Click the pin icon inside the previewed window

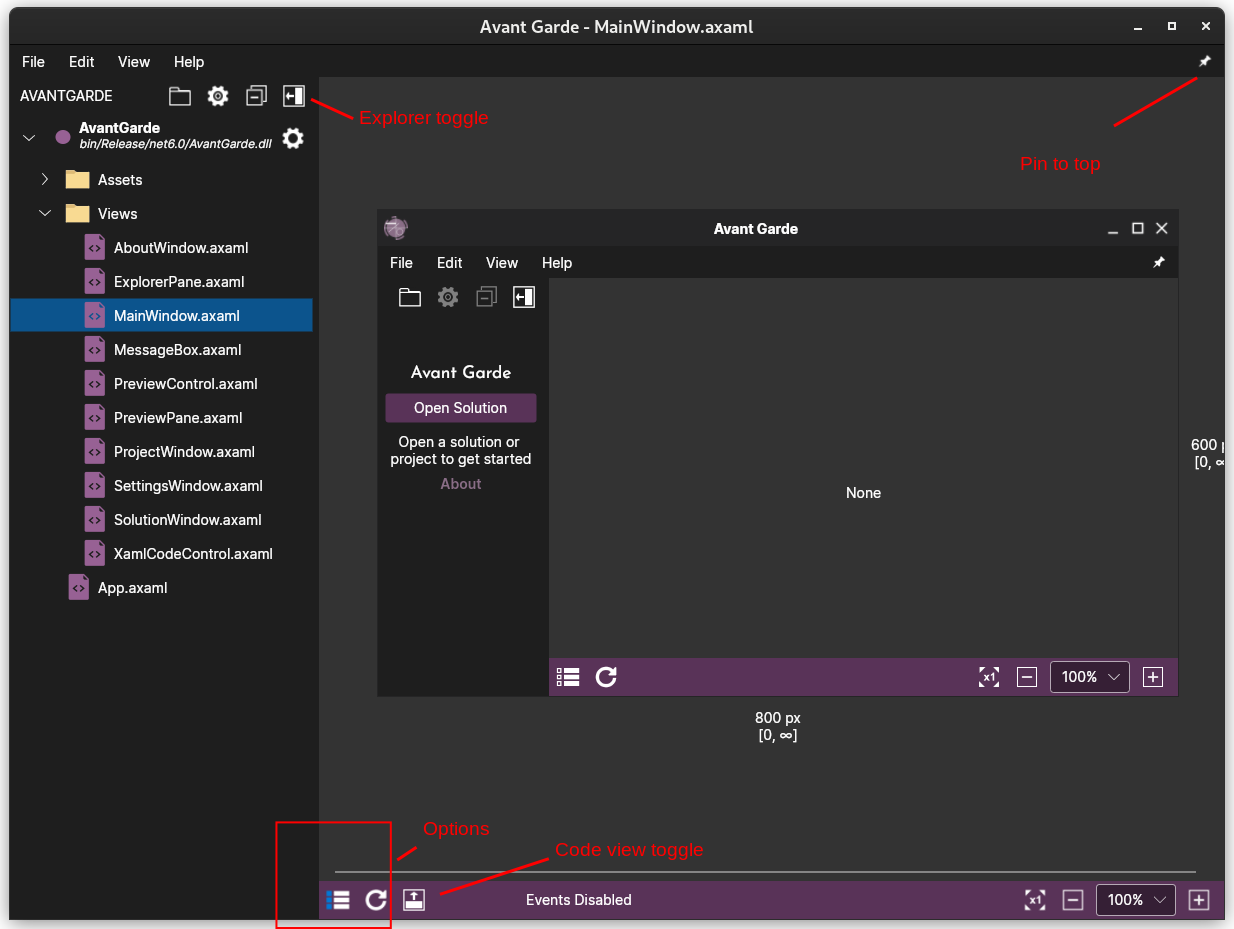[x=1158, y=262]
